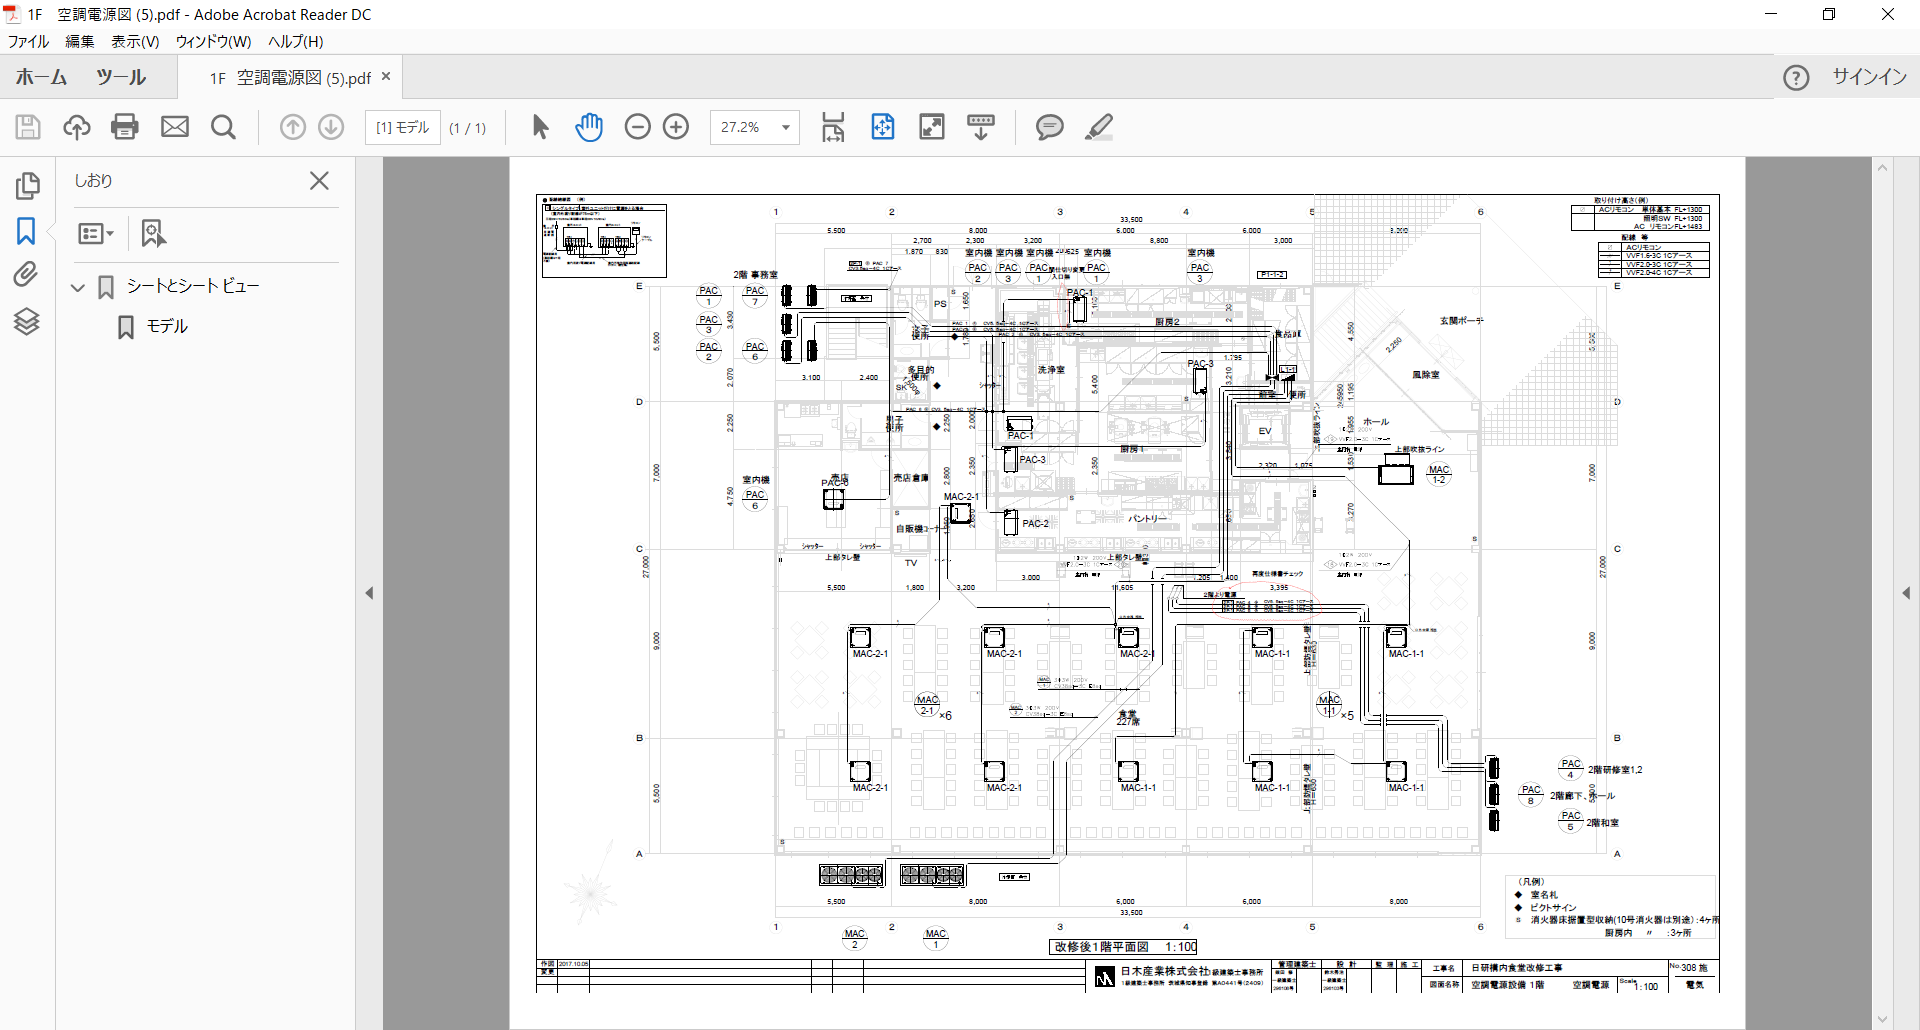The width and height of the screenshot is (1920, 1030).
Task: Open the layers panel
Action: (27, 321)
